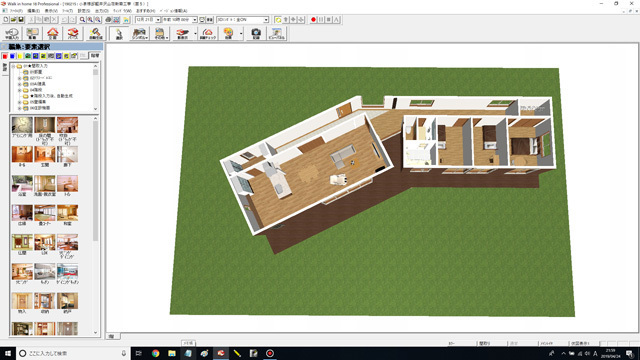640x360 pixels.
Task: Open the third menu bar item
Action: pos(51,11)
